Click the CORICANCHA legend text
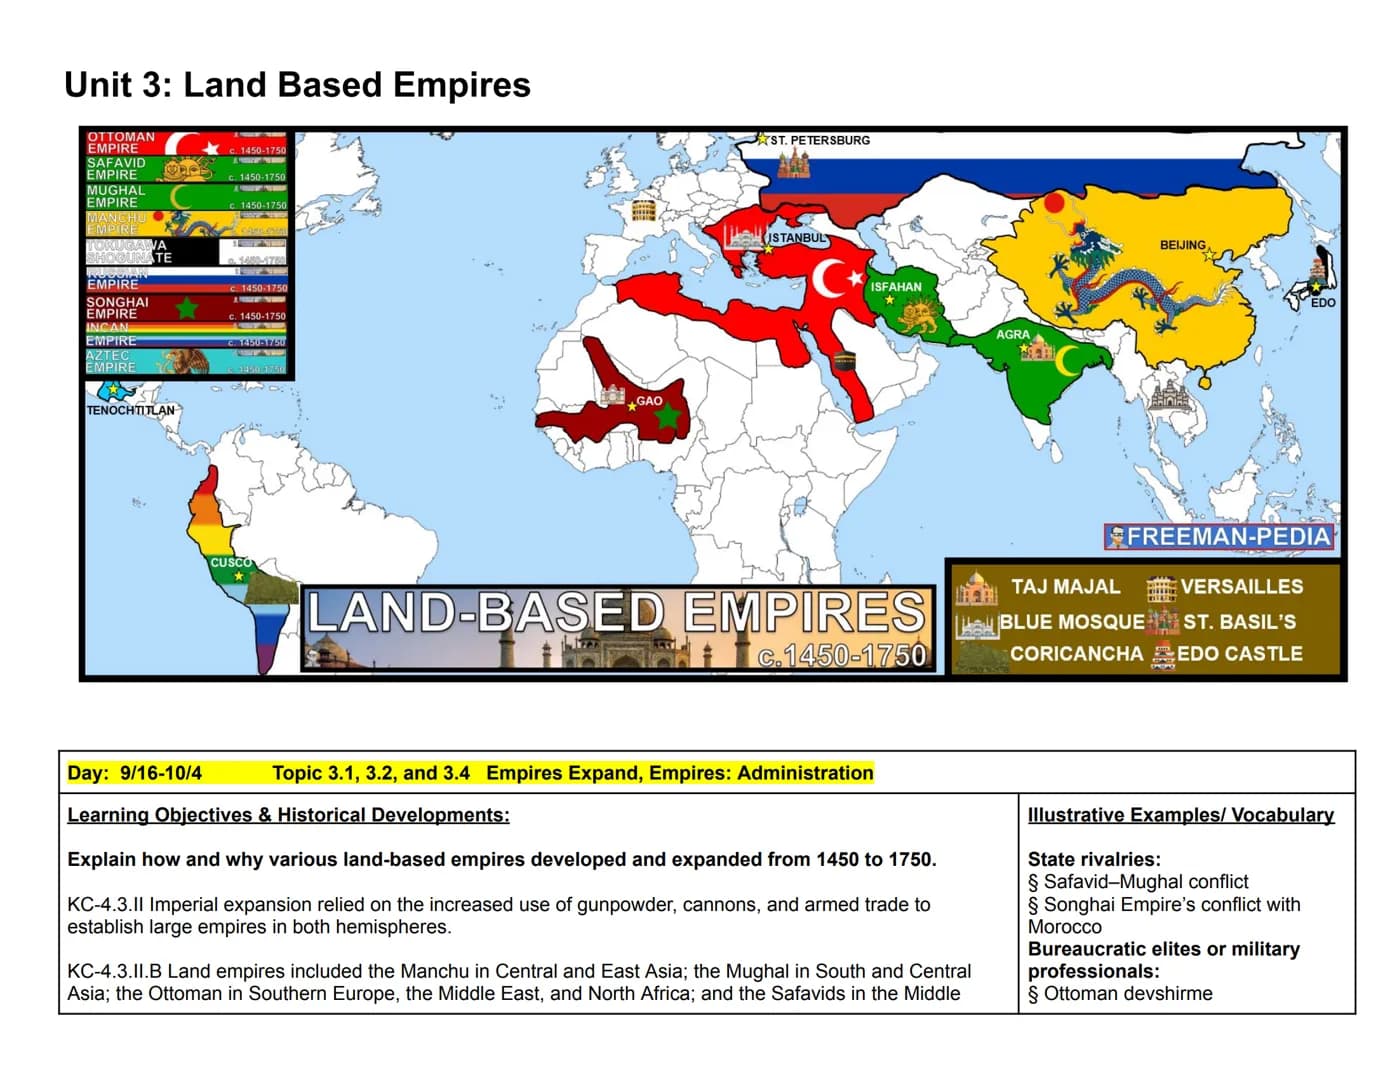The width and height of the screenshot is (1397, 1080). point(1076,654)
